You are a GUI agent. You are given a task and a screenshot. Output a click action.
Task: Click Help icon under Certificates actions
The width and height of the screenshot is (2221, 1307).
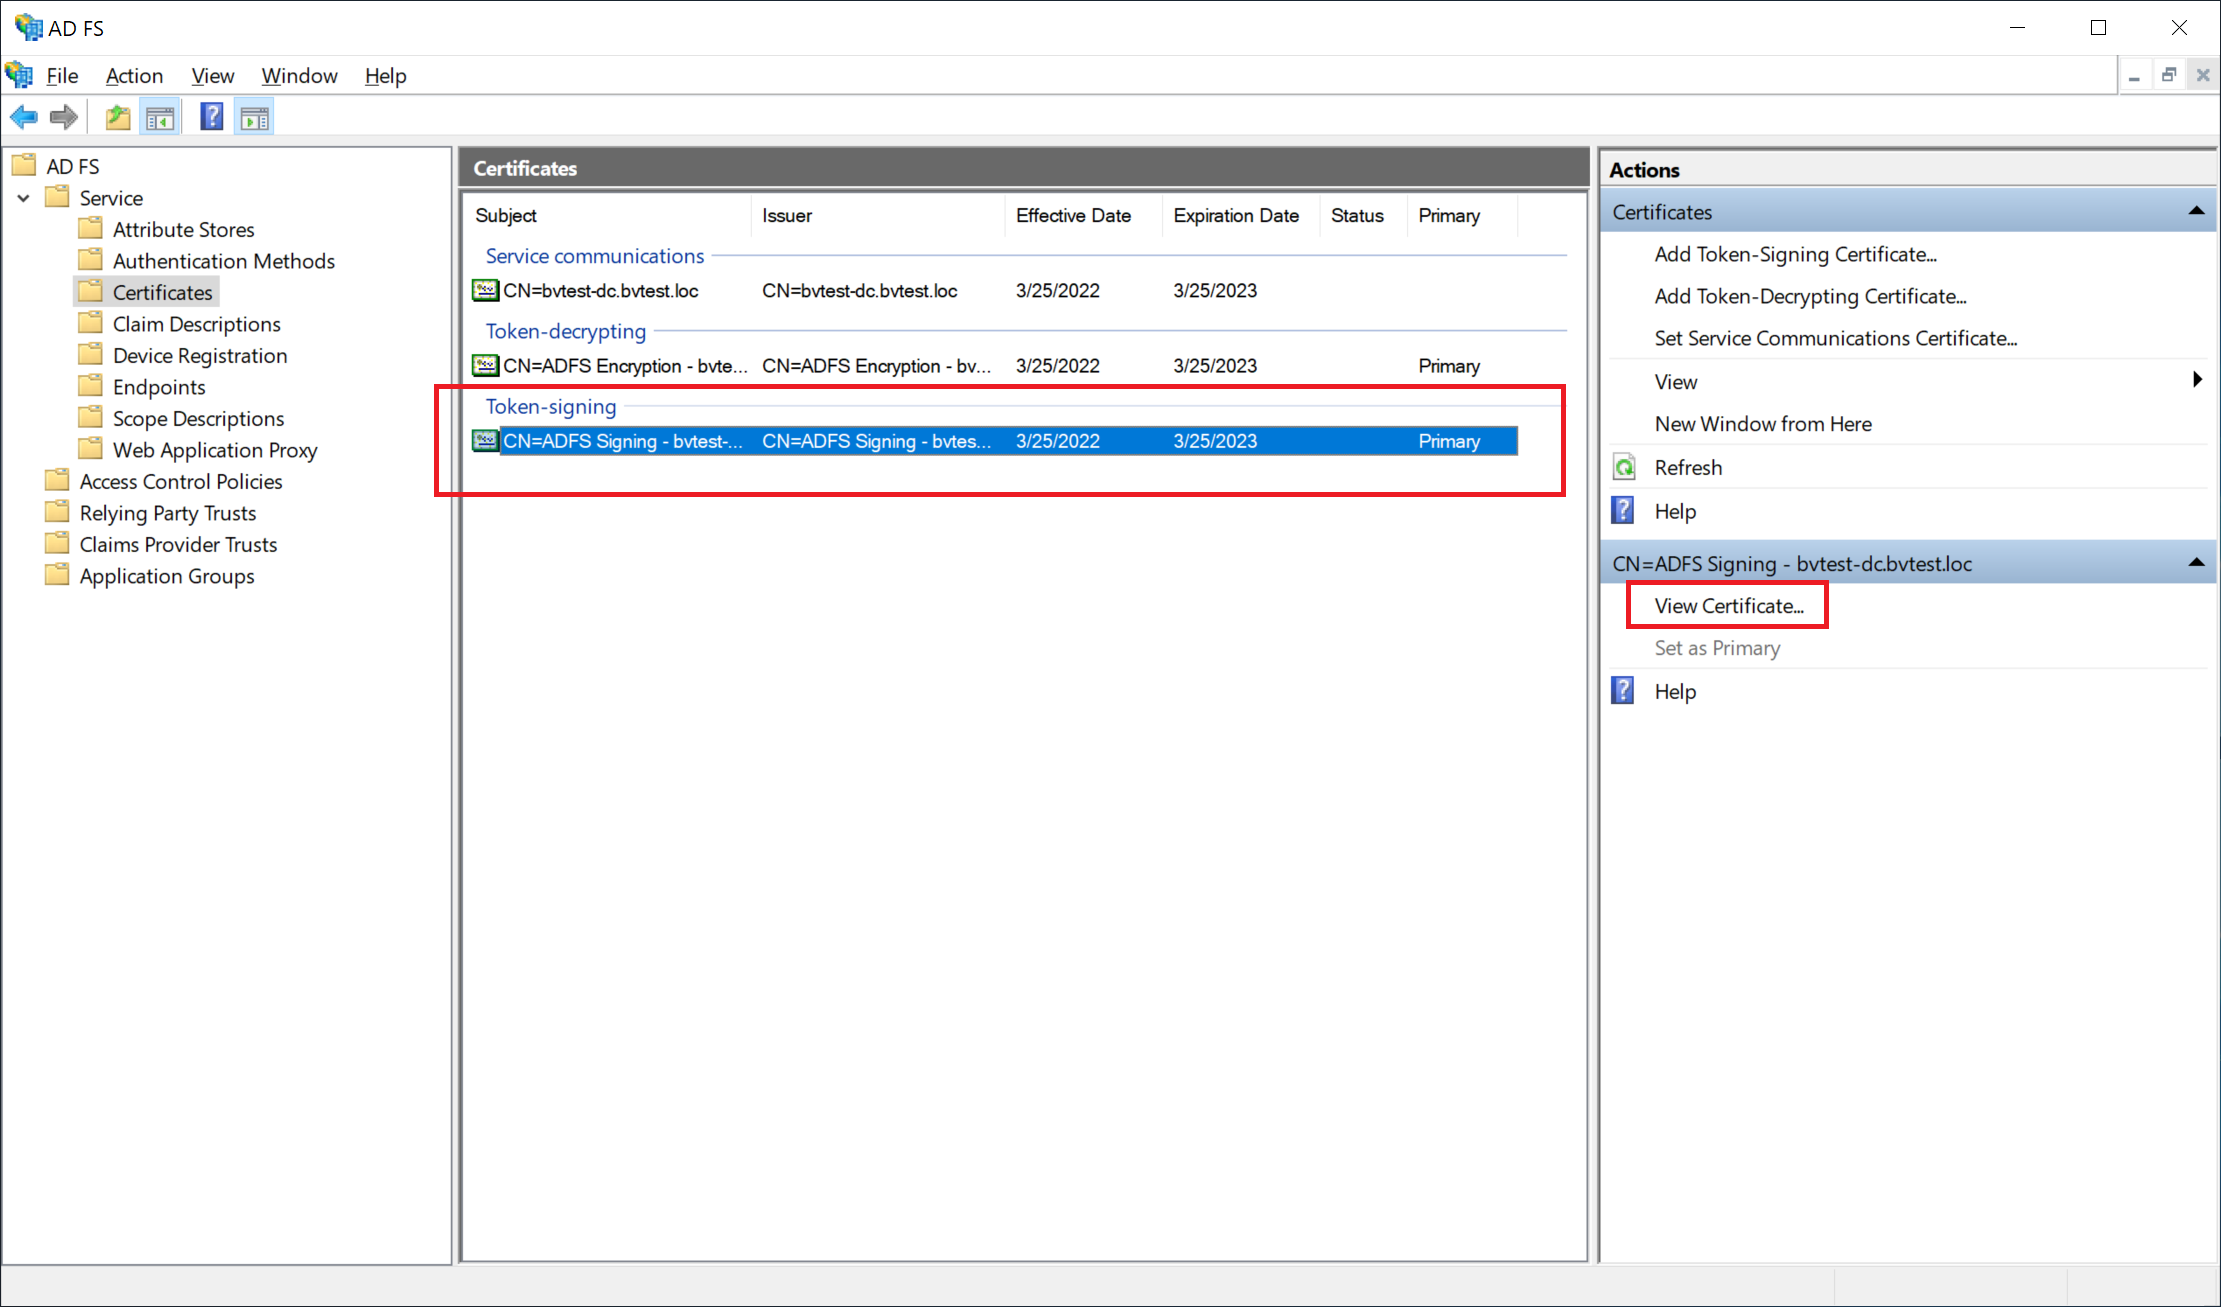click(1623, 511)
